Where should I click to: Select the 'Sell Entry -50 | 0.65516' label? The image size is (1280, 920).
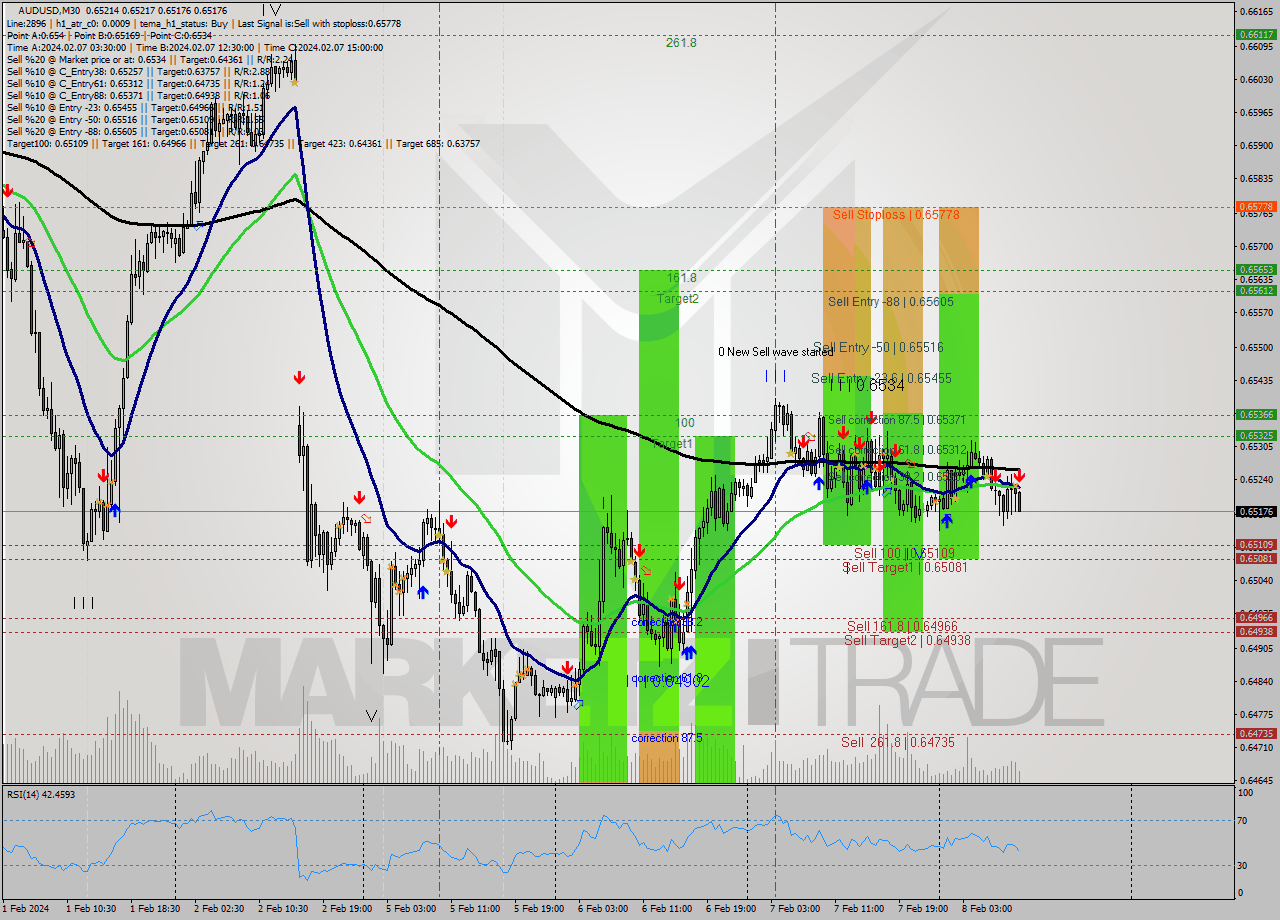click(x=878, y=347)
